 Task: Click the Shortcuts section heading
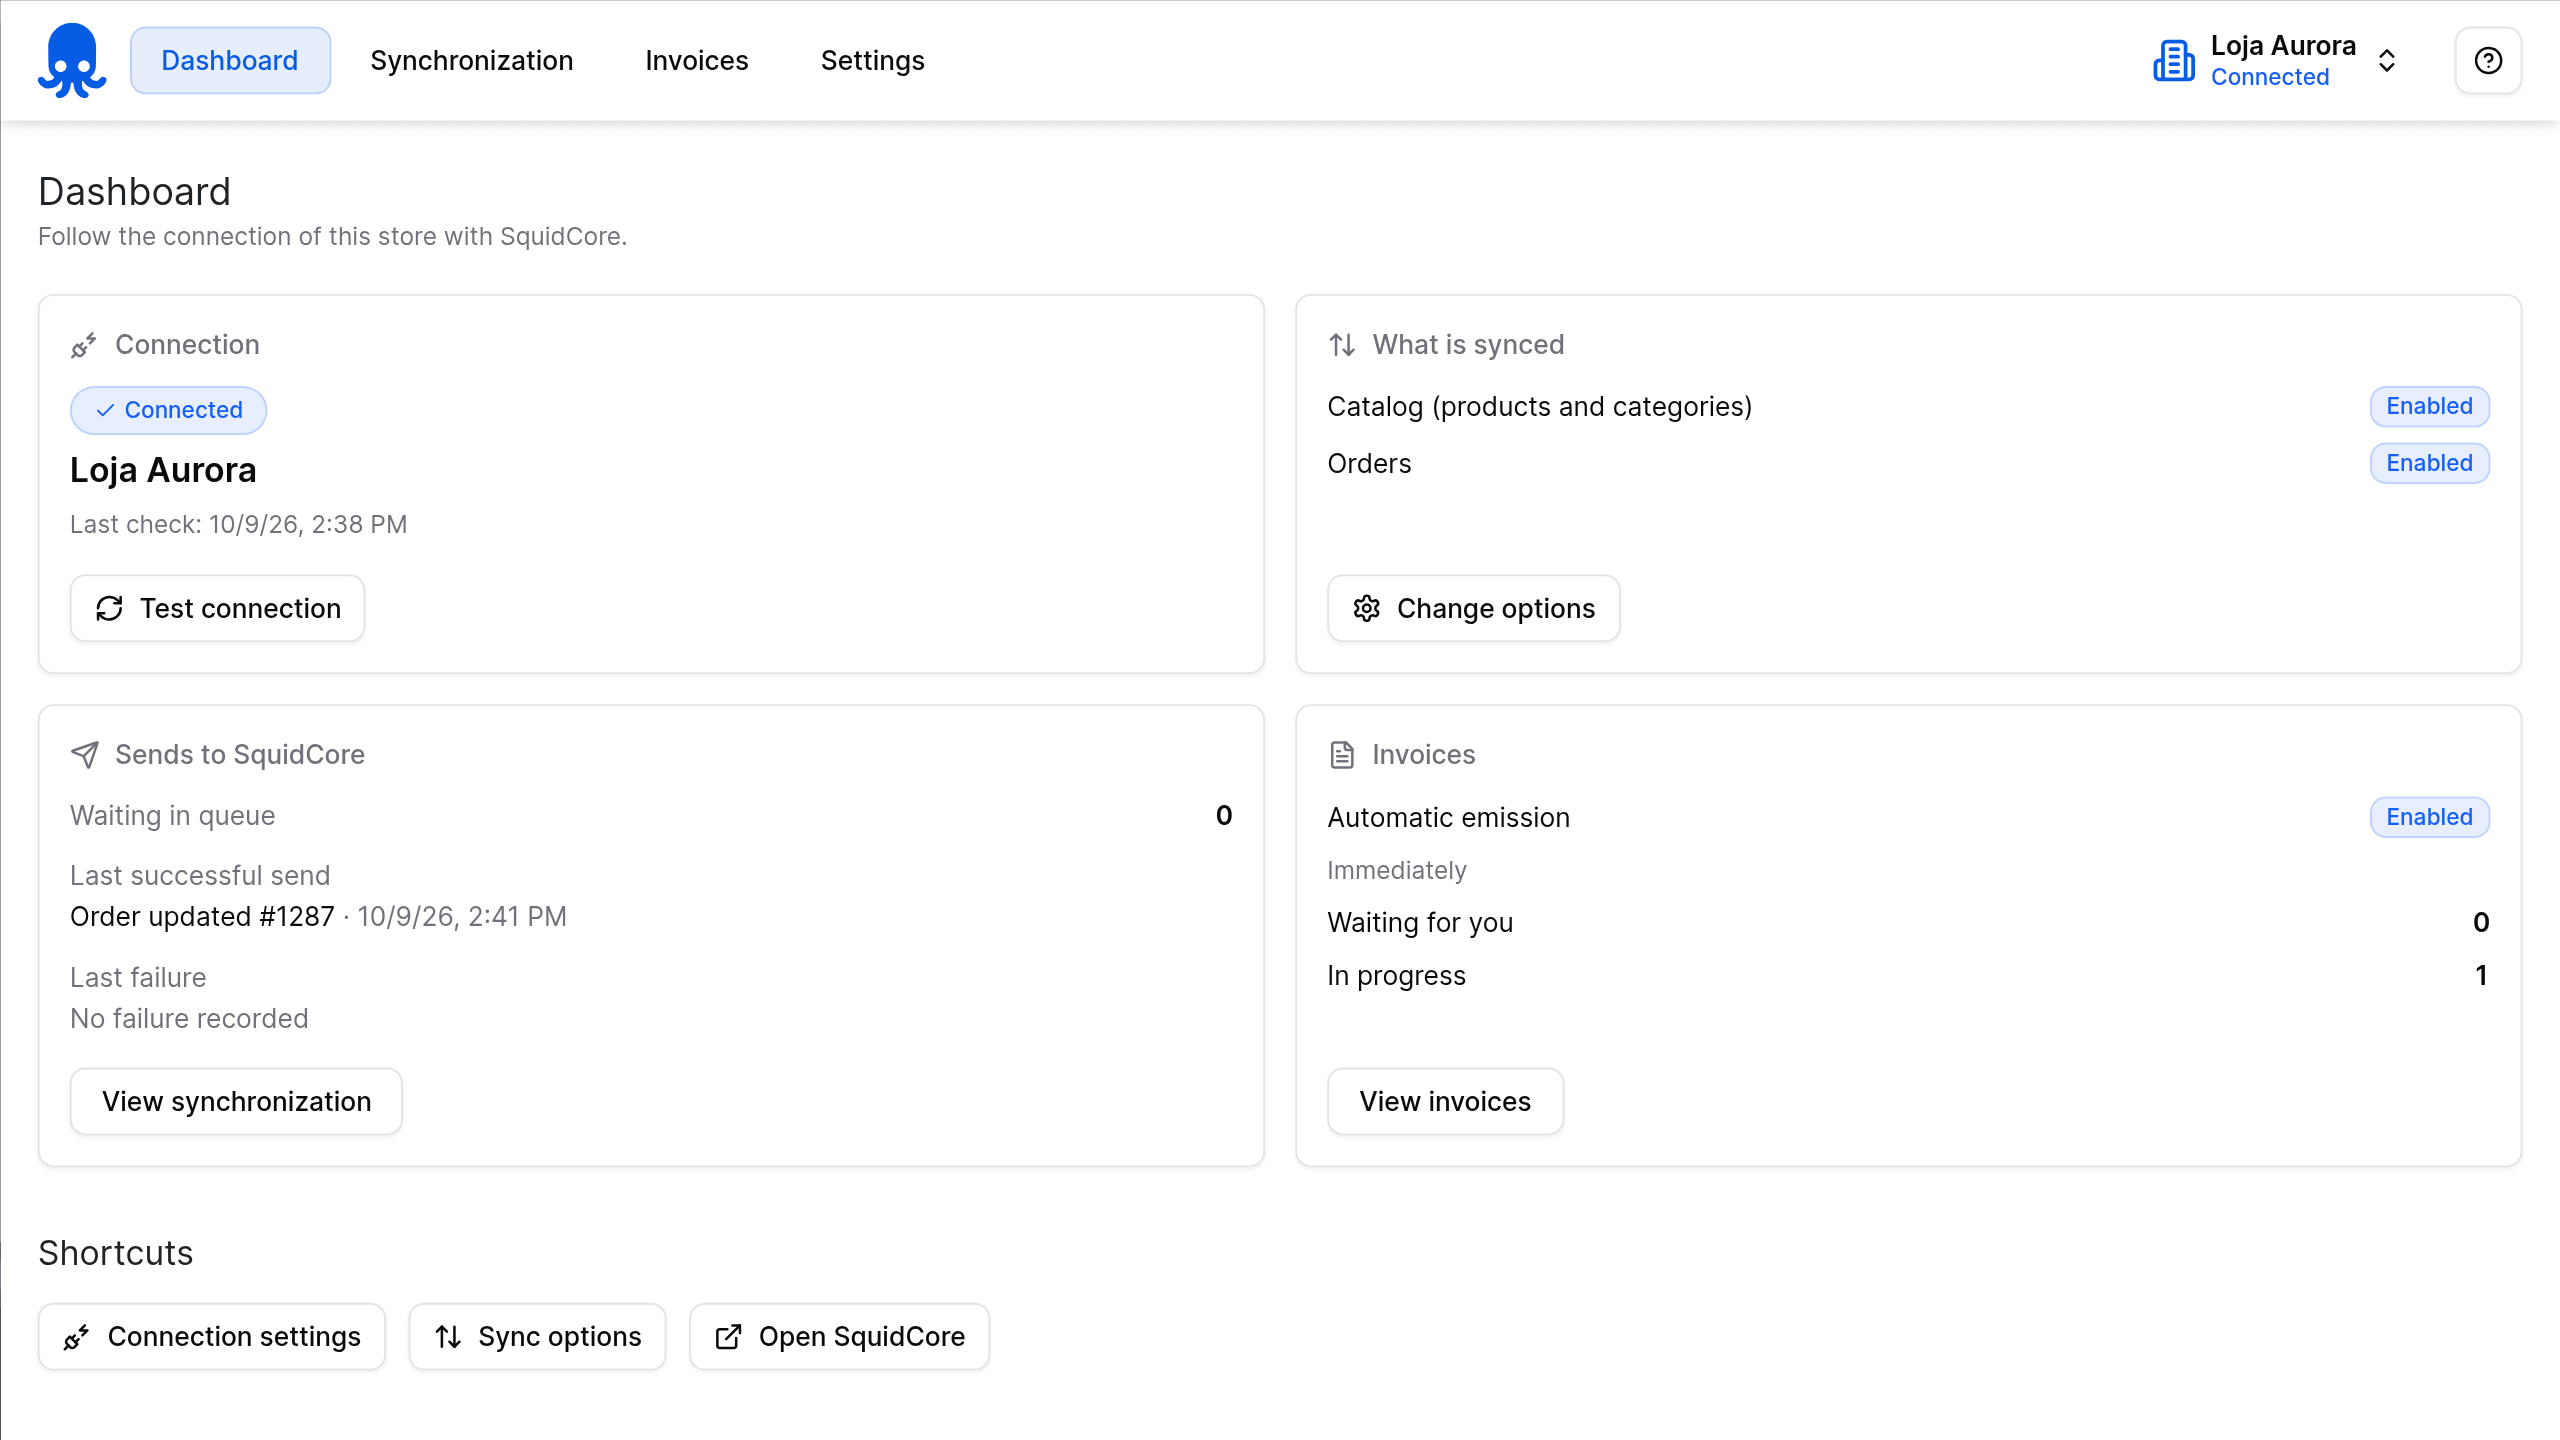[x=116, y=1253]
